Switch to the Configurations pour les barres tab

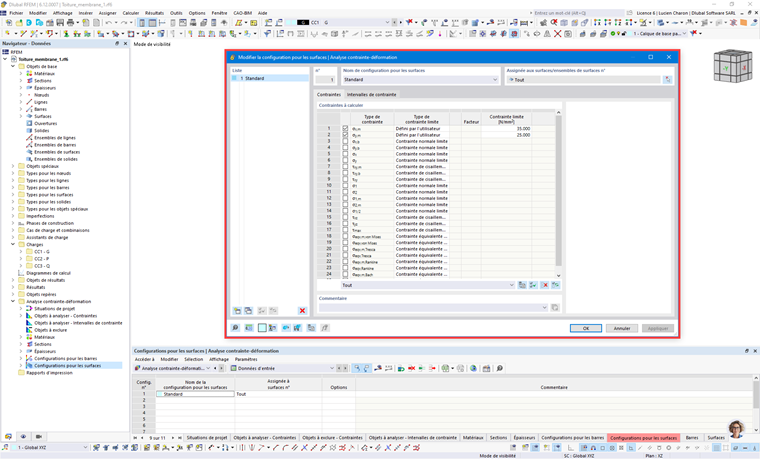pyautogui.click(x=572, y=438)
